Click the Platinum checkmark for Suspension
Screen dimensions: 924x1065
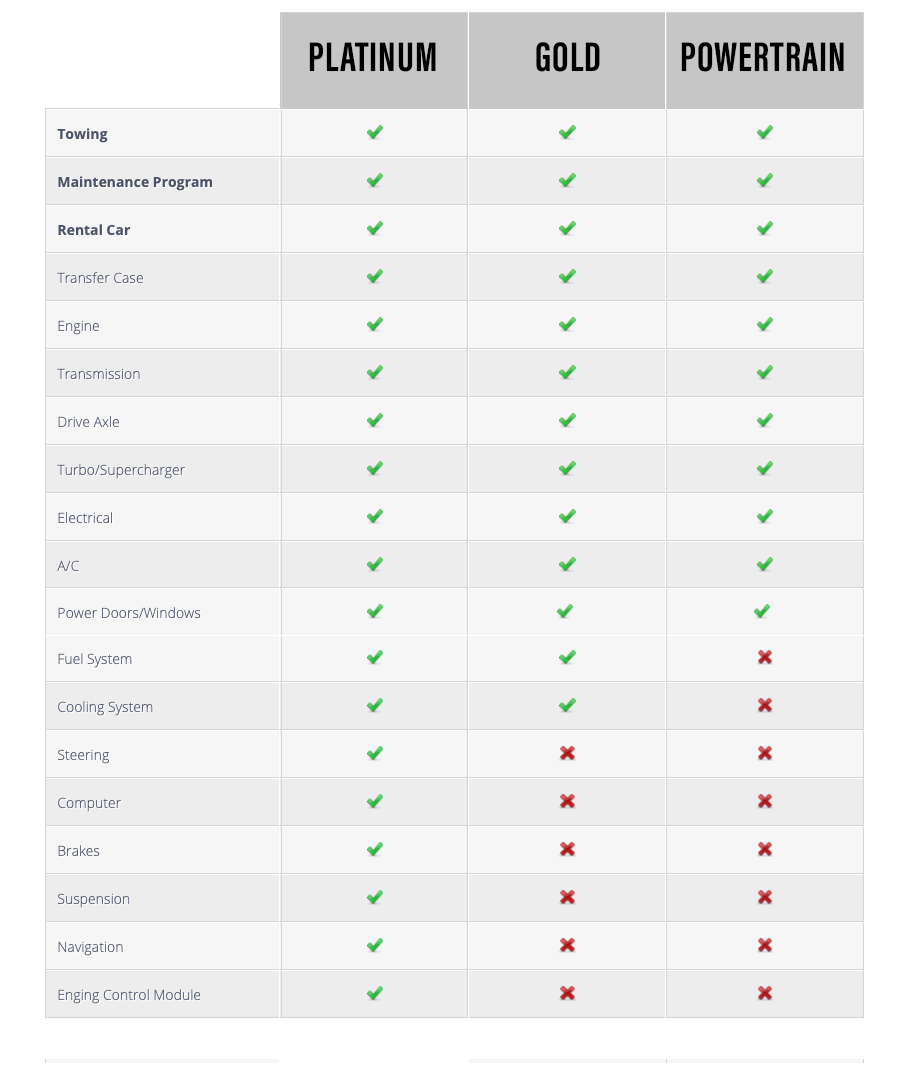pyautogui.click(x=374, y=897)
